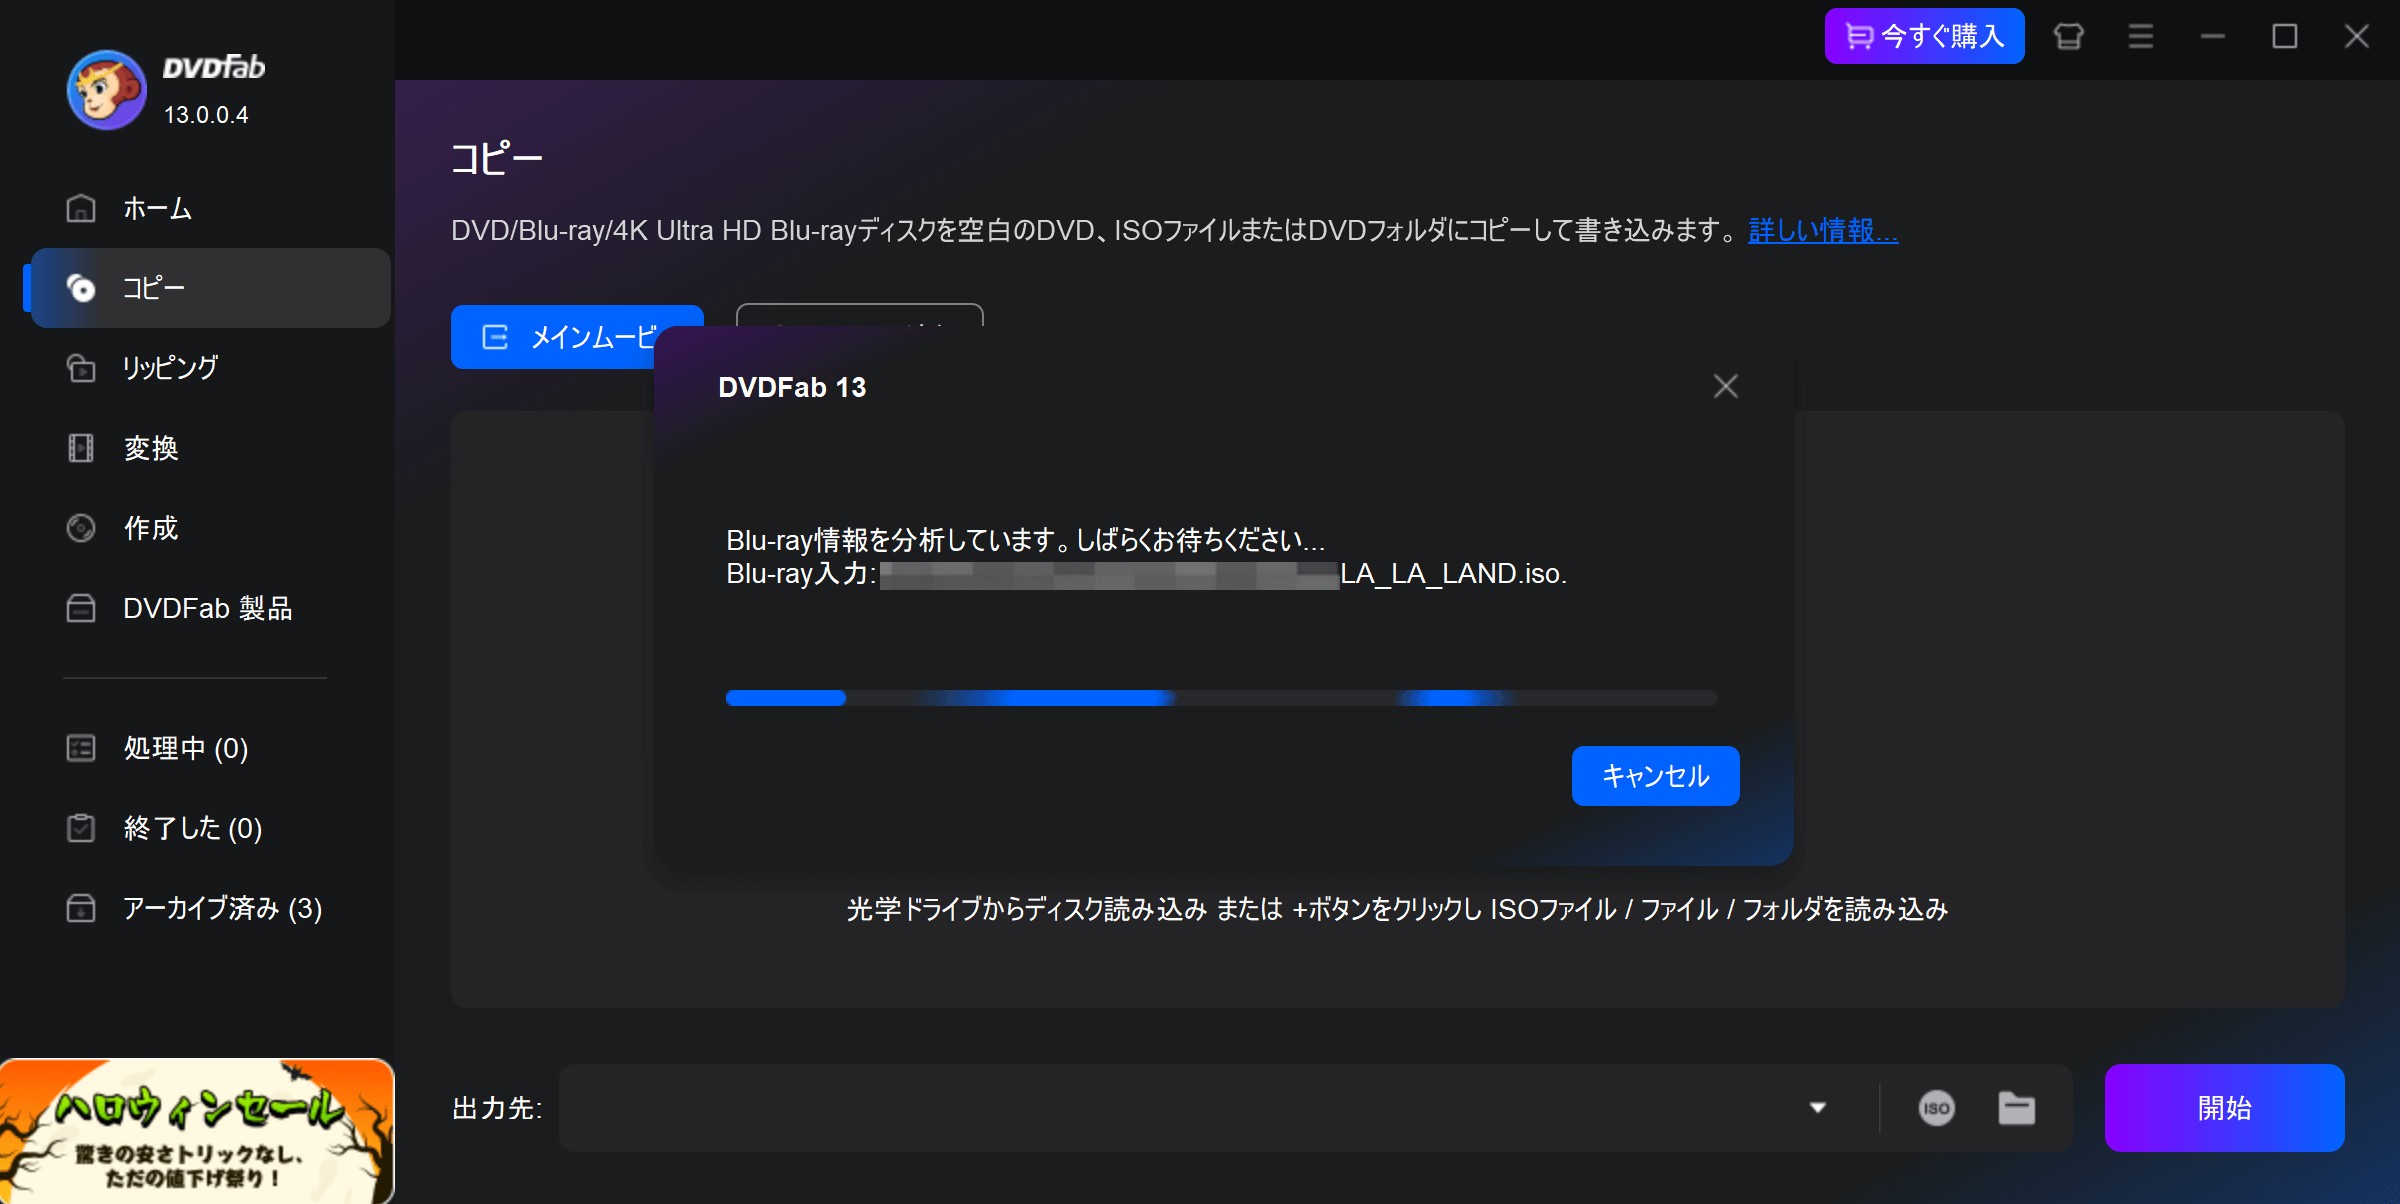Click the コピー page heading
Image resolution: width=2400 pixels, height=1204 pixels.
496,159
